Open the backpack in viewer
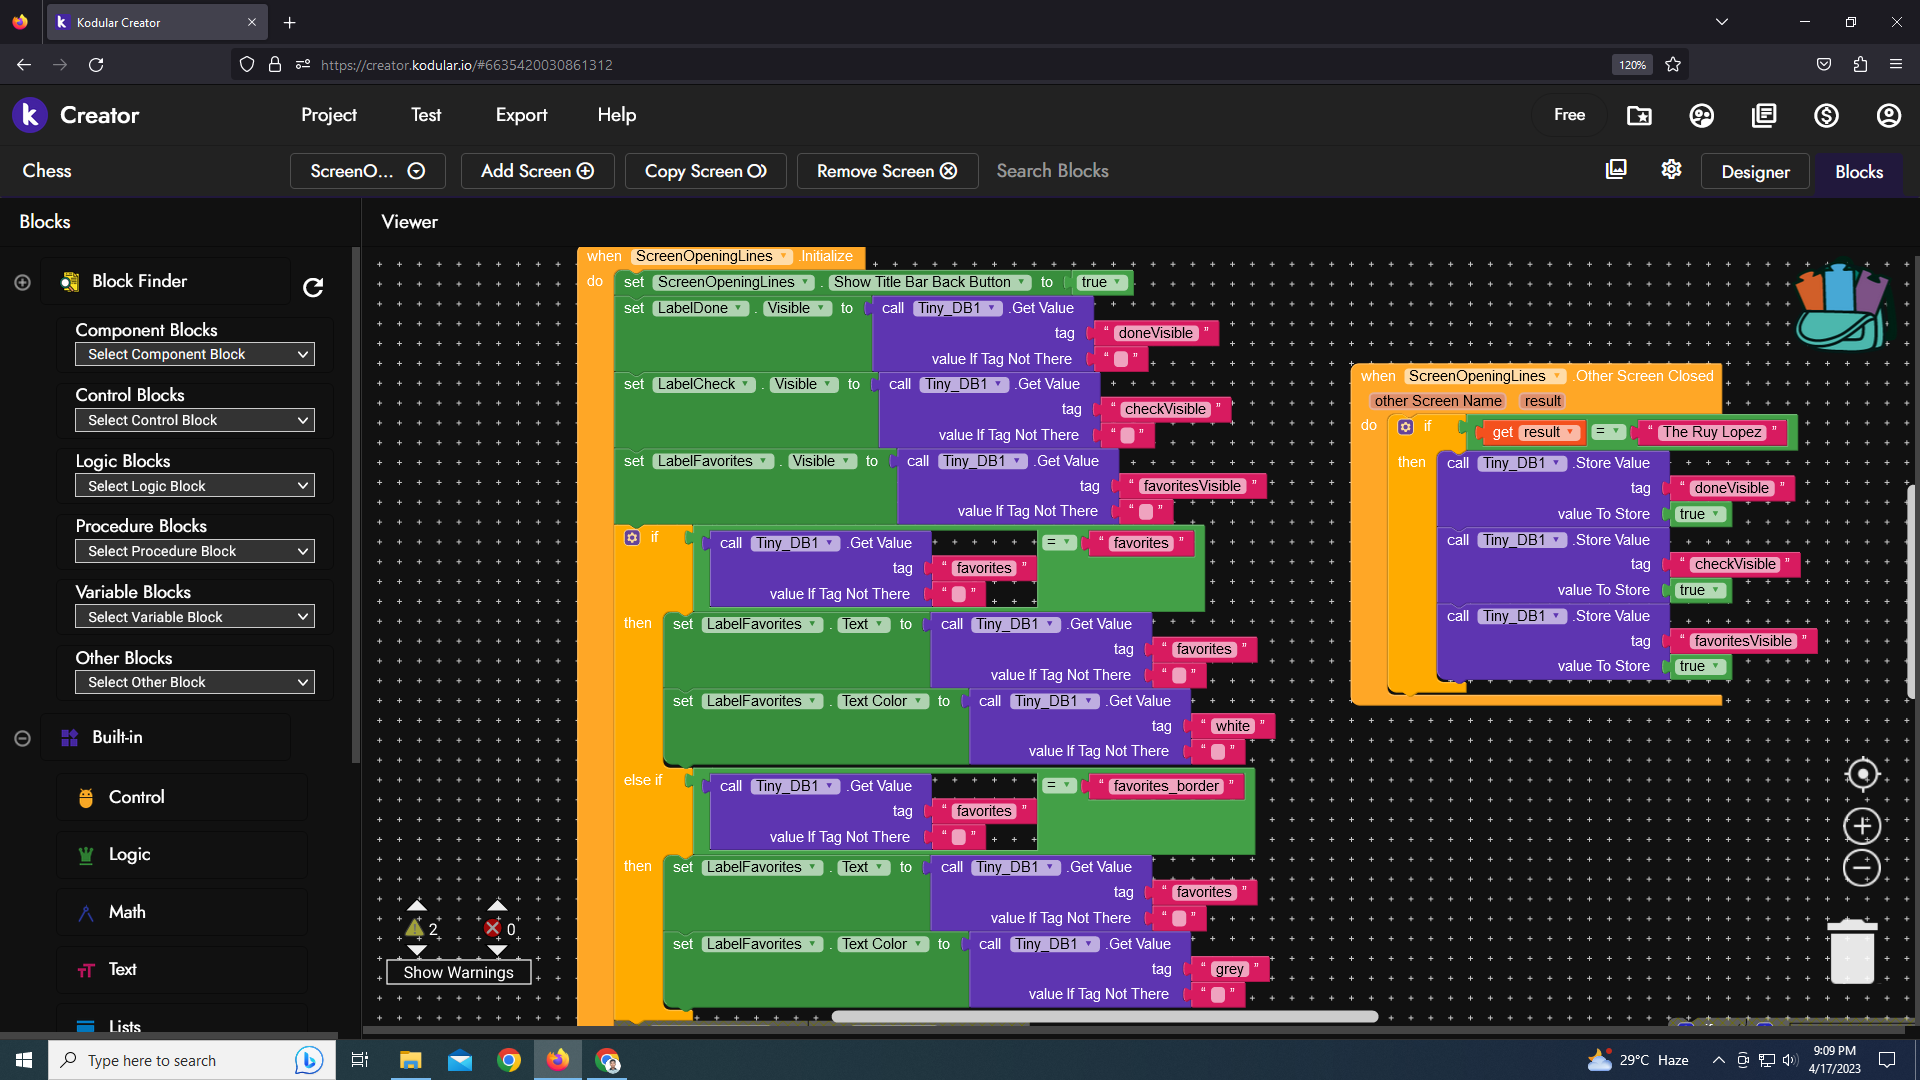The image size is (1920, 1080). click(1843, 306)
